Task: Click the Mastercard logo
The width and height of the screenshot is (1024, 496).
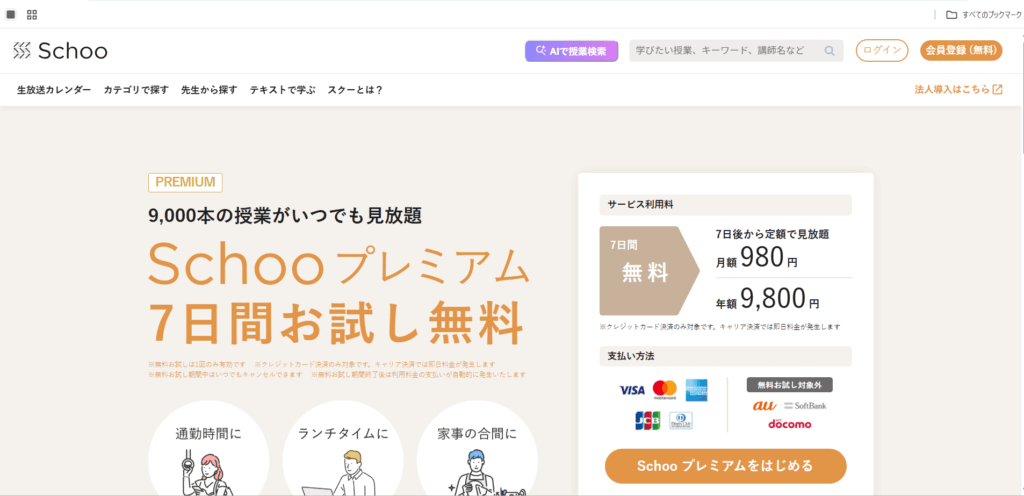Action: pyautogui.click(x=665, y=390)
